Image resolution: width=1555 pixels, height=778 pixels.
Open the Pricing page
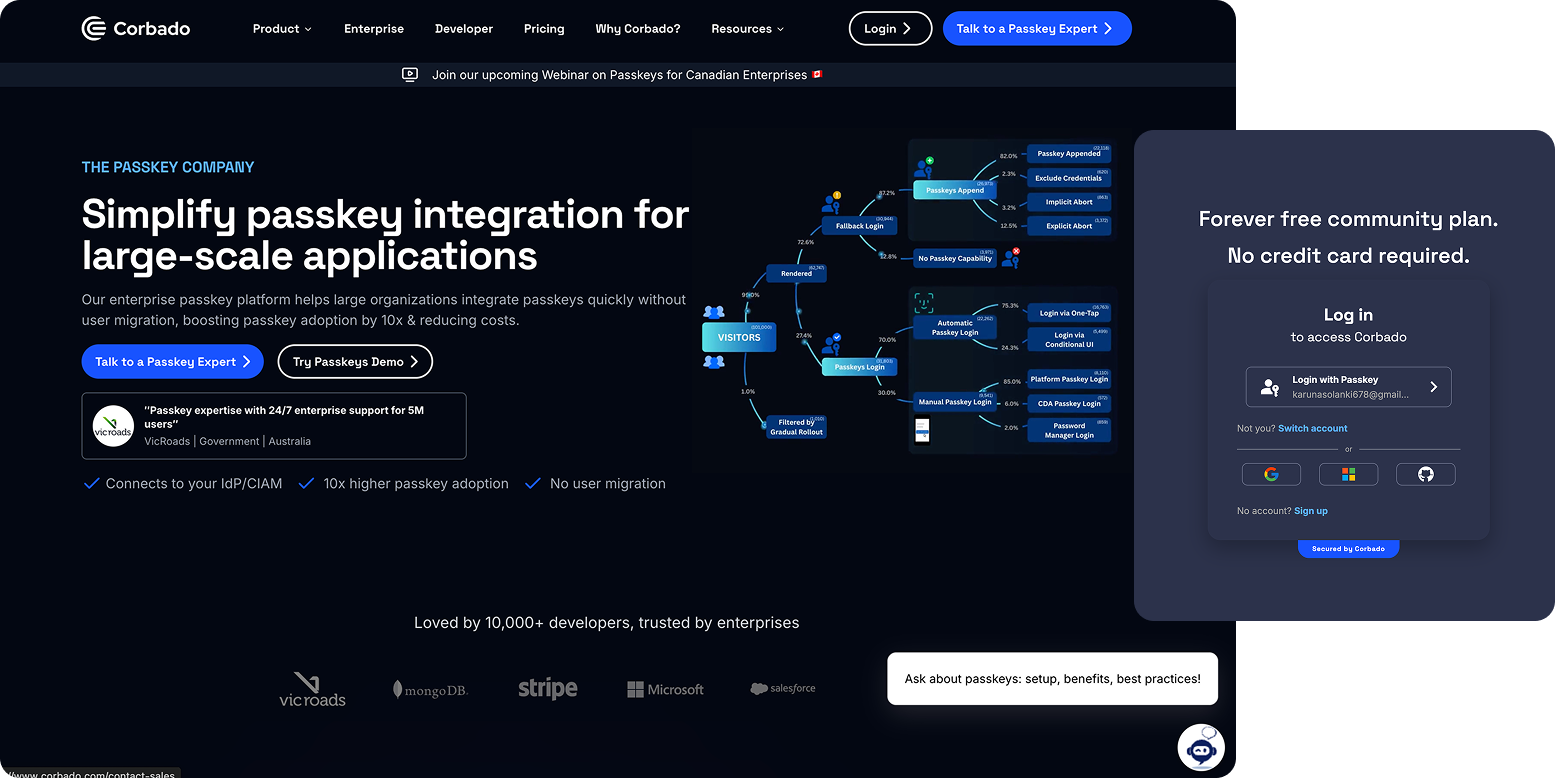[x=544, y=29]
